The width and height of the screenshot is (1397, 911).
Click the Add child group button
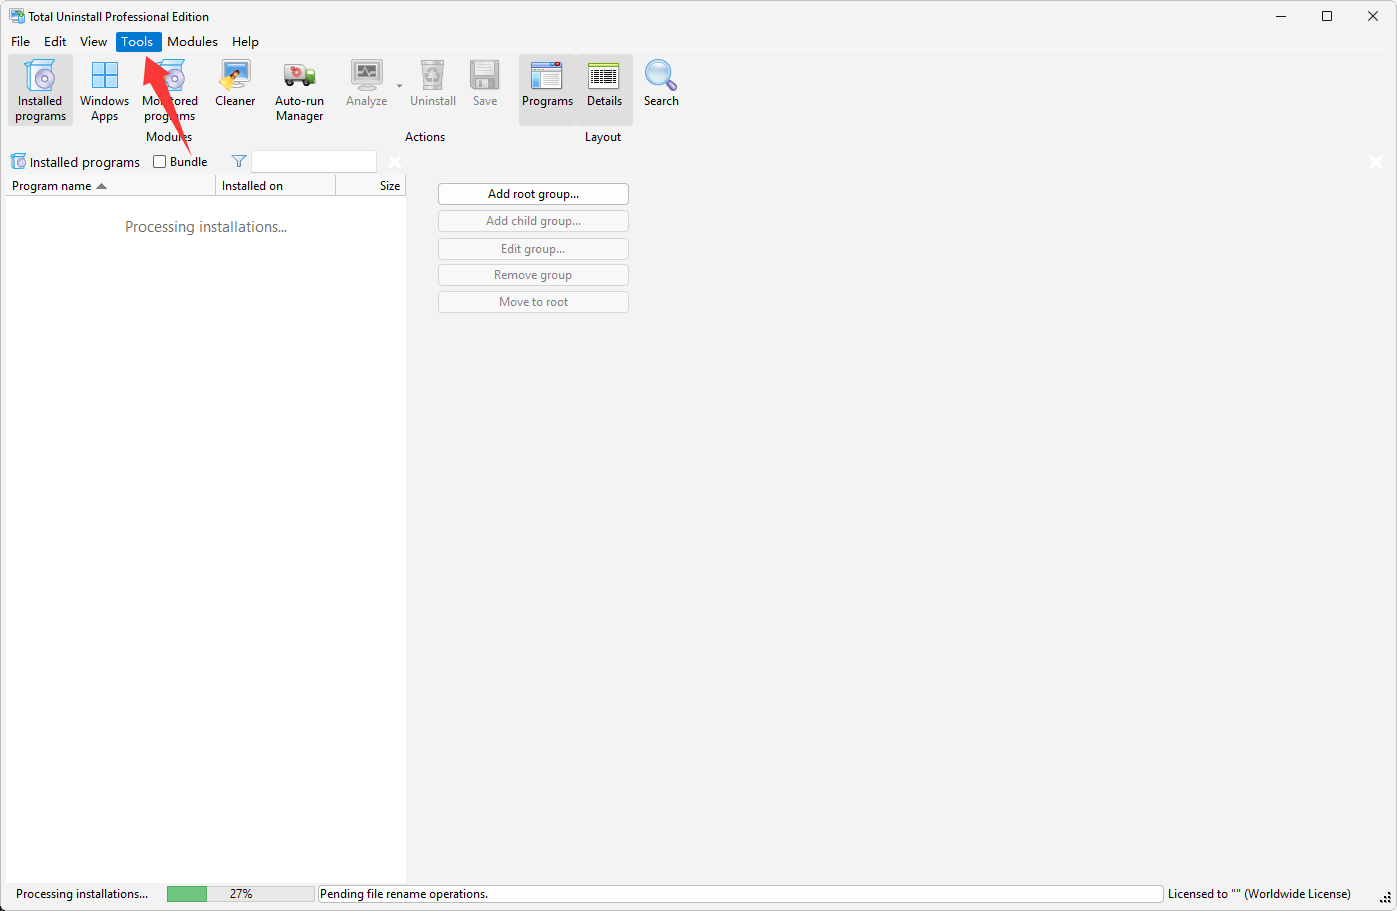533,221
